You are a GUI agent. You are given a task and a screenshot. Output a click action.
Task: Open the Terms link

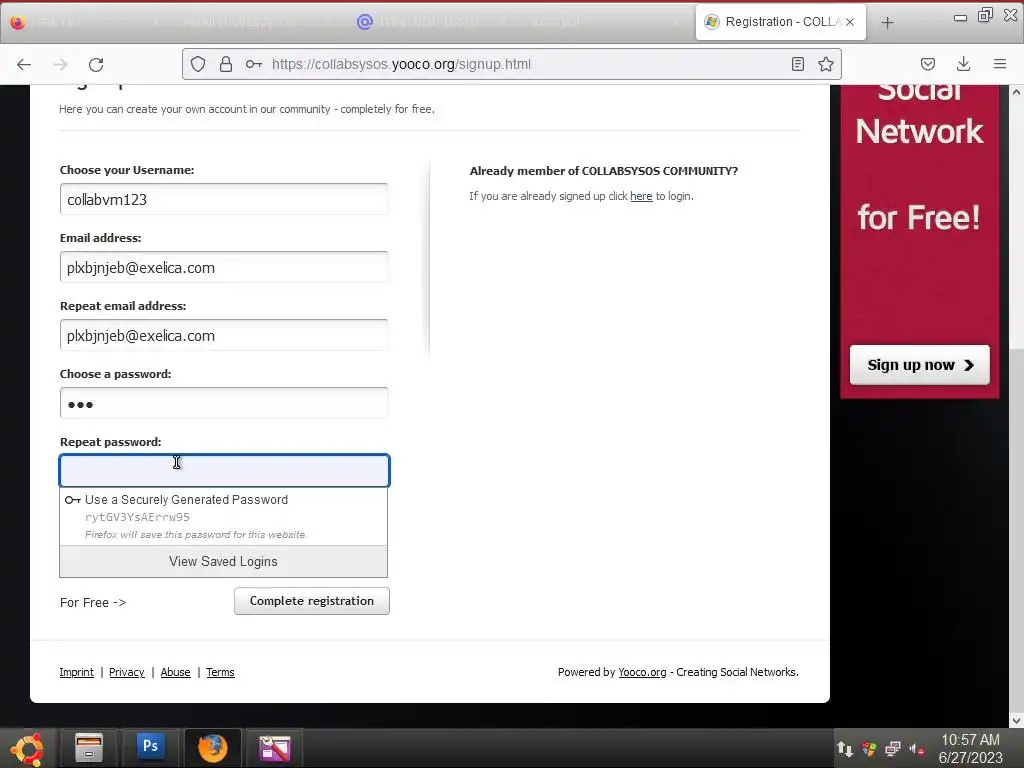(x=220, y=672)
